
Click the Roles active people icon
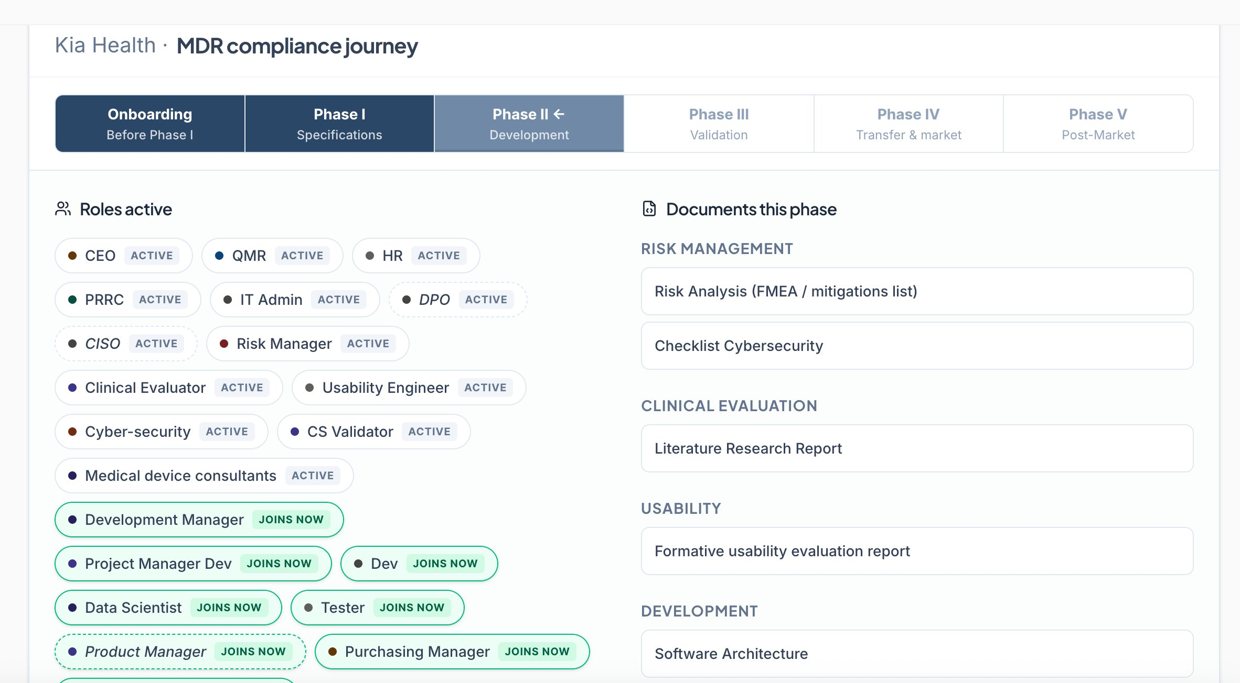click(63, 209)
